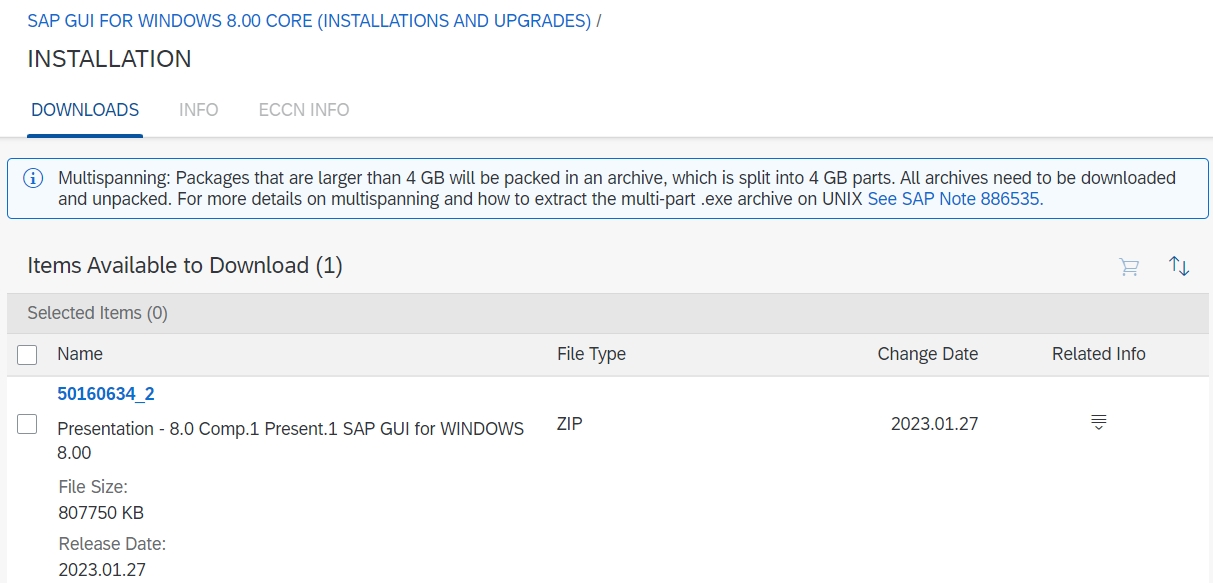This screenshot has height=583, width=1213.
Task: Switch to the DOWNLOADS tab
Action: 85,110
